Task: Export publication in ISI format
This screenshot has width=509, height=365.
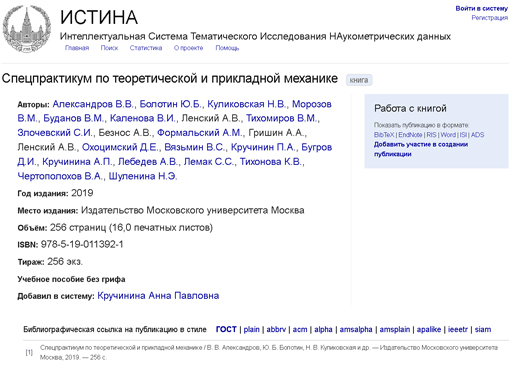Action: click(x=463, y=135)
